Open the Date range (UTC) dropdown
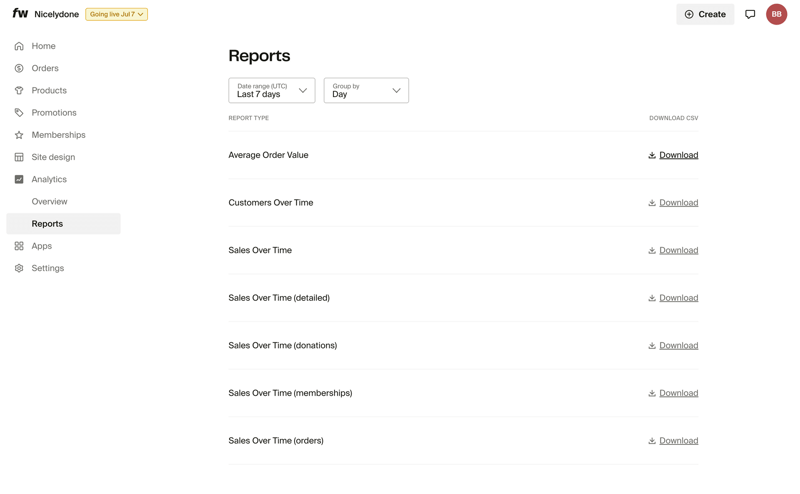 (271, 90)
